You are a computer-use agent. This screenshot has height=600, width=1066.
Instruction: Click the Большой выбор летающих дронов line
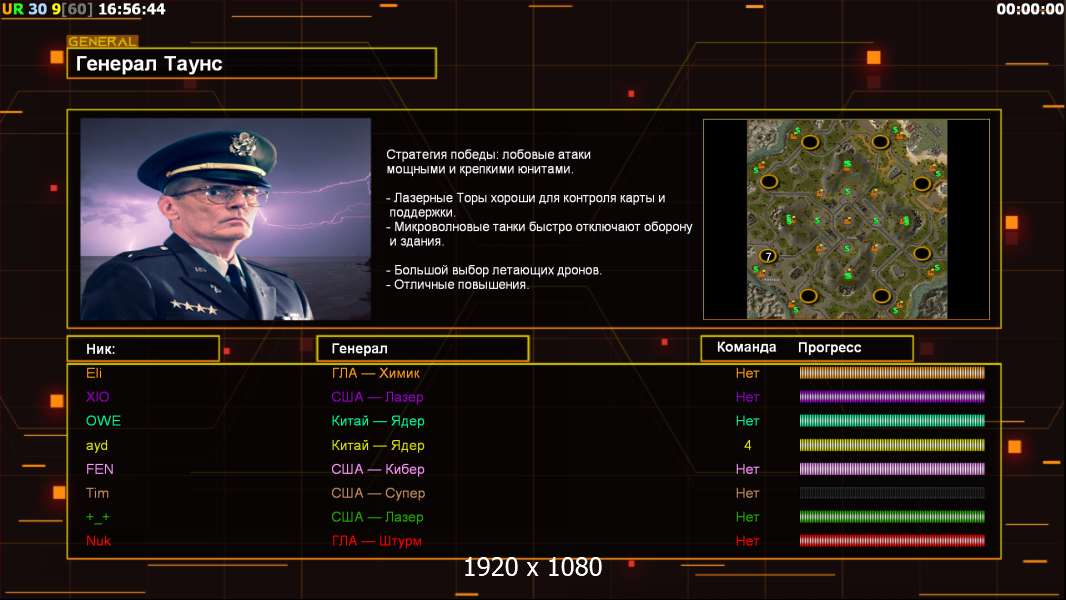tap(494, 270)
